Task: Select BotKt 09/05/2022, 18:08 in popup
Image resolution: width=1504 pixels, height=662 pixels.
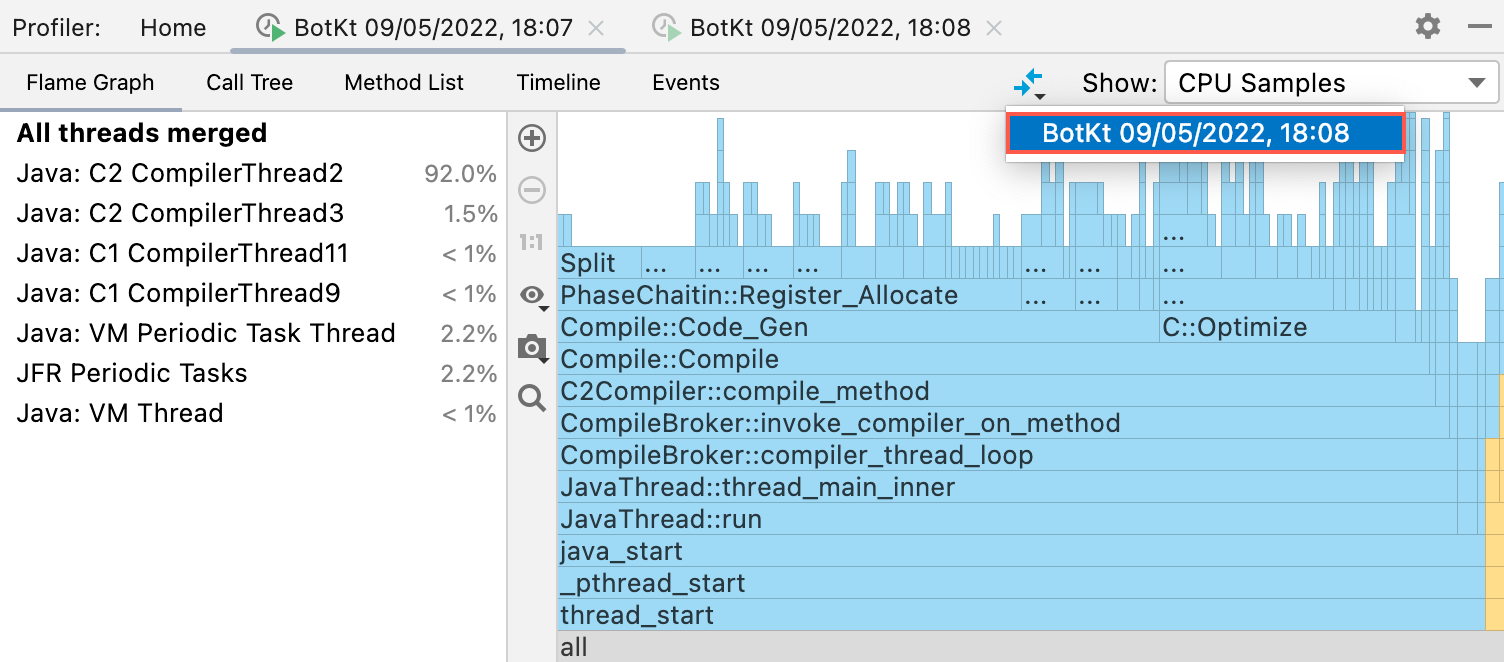Action: [1205, 133]
